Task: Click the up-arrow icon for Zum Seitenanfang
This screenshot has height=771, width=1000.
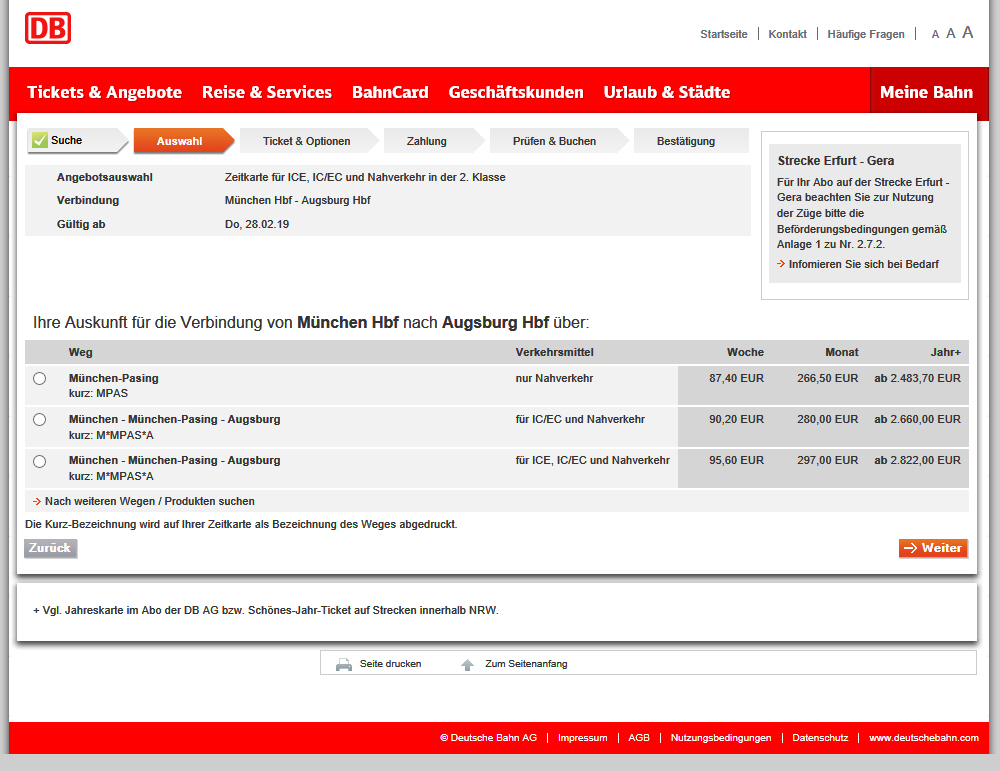Action: [x=467, y=664]
